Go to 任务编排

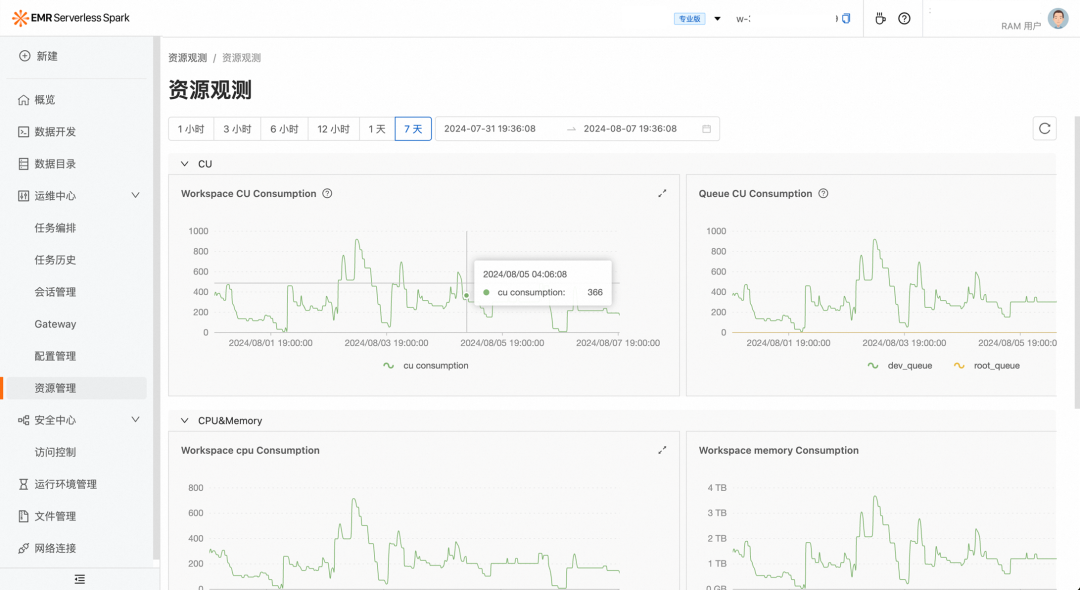tap(55, 228)
